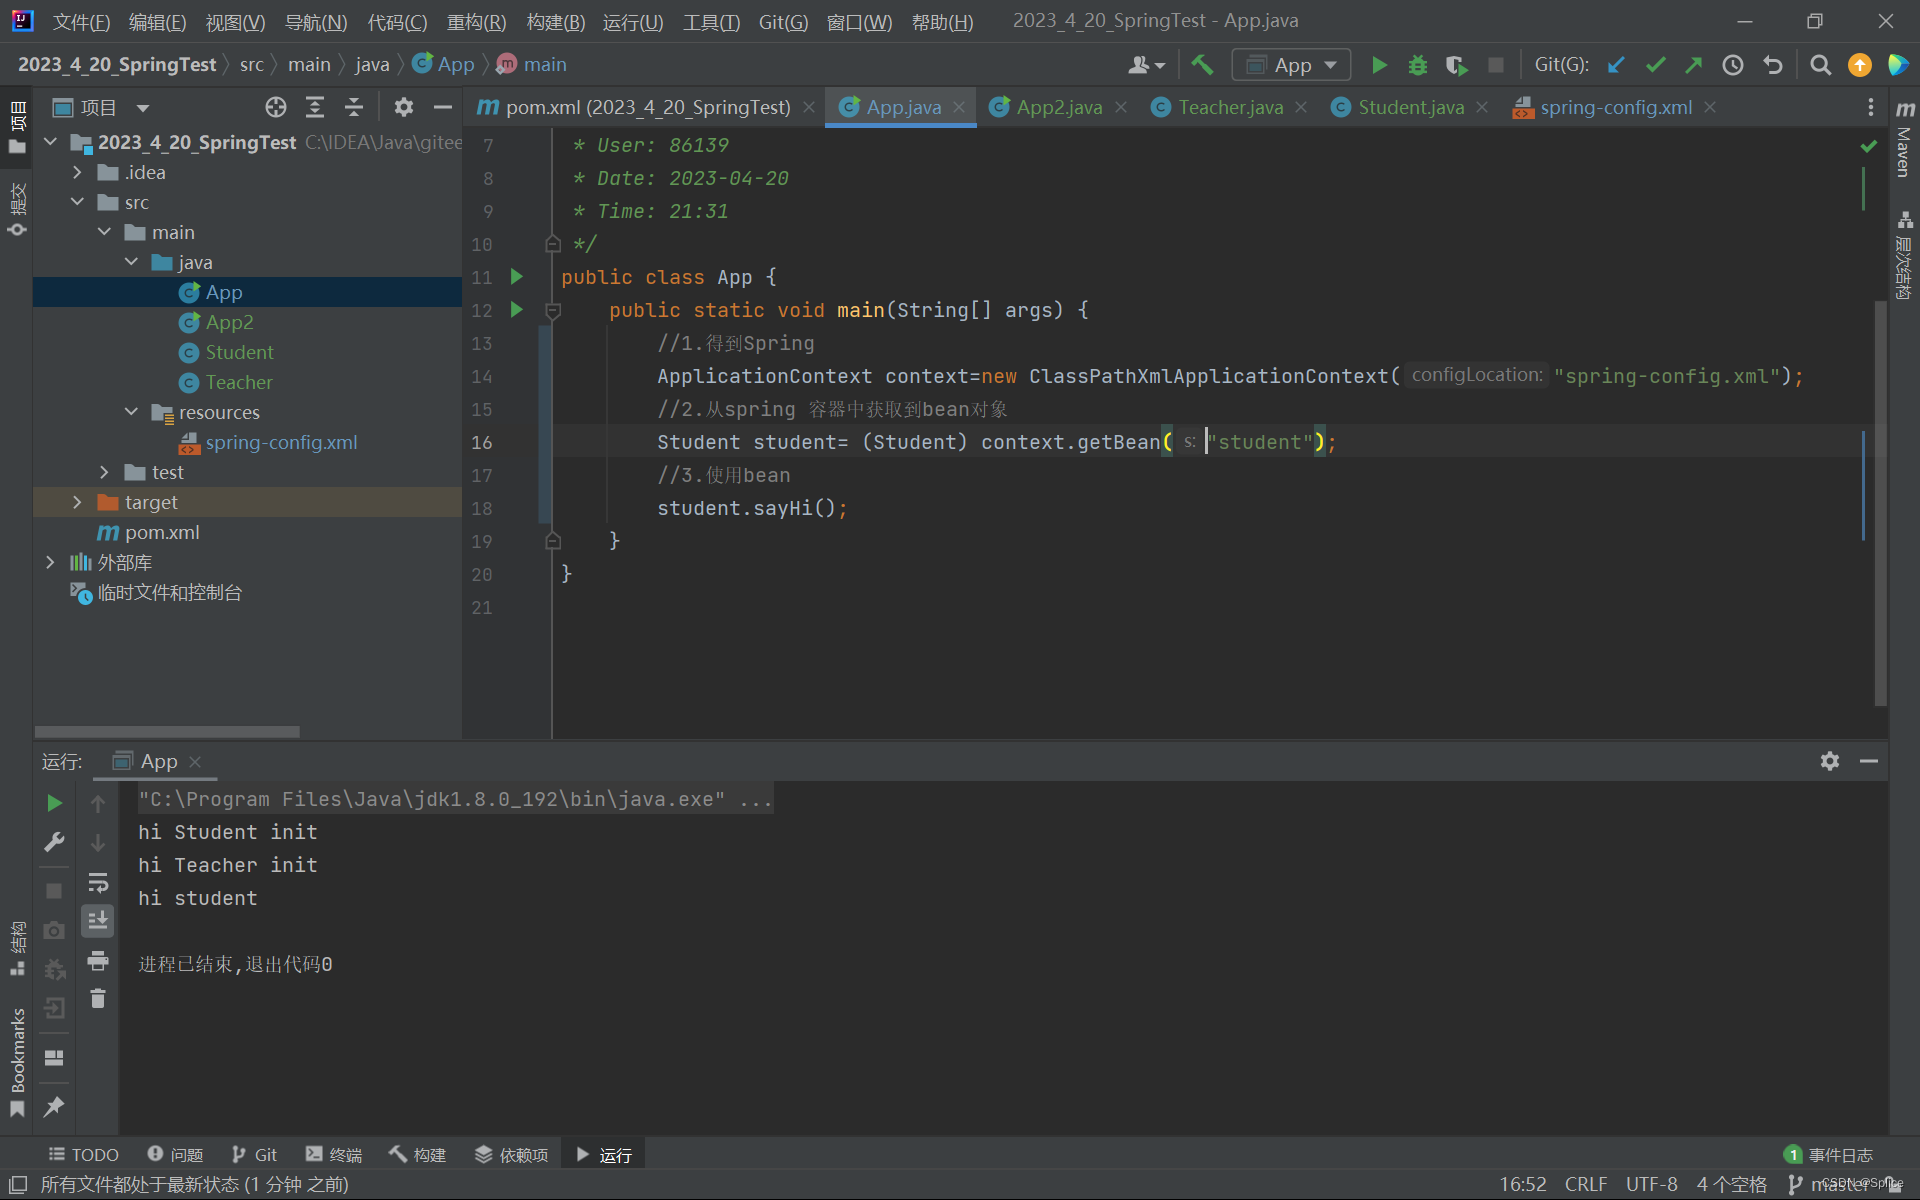The image size is (1920, 1200).
Task: Open Run panel settings gear
Action: click(1830, 761)
